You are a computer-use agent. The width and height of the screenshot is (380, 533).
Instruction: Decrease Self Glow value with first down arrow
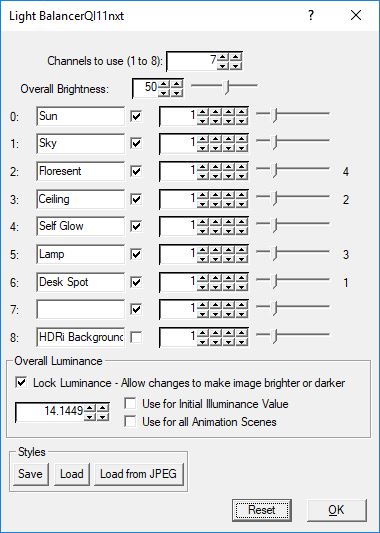point(203,230)
